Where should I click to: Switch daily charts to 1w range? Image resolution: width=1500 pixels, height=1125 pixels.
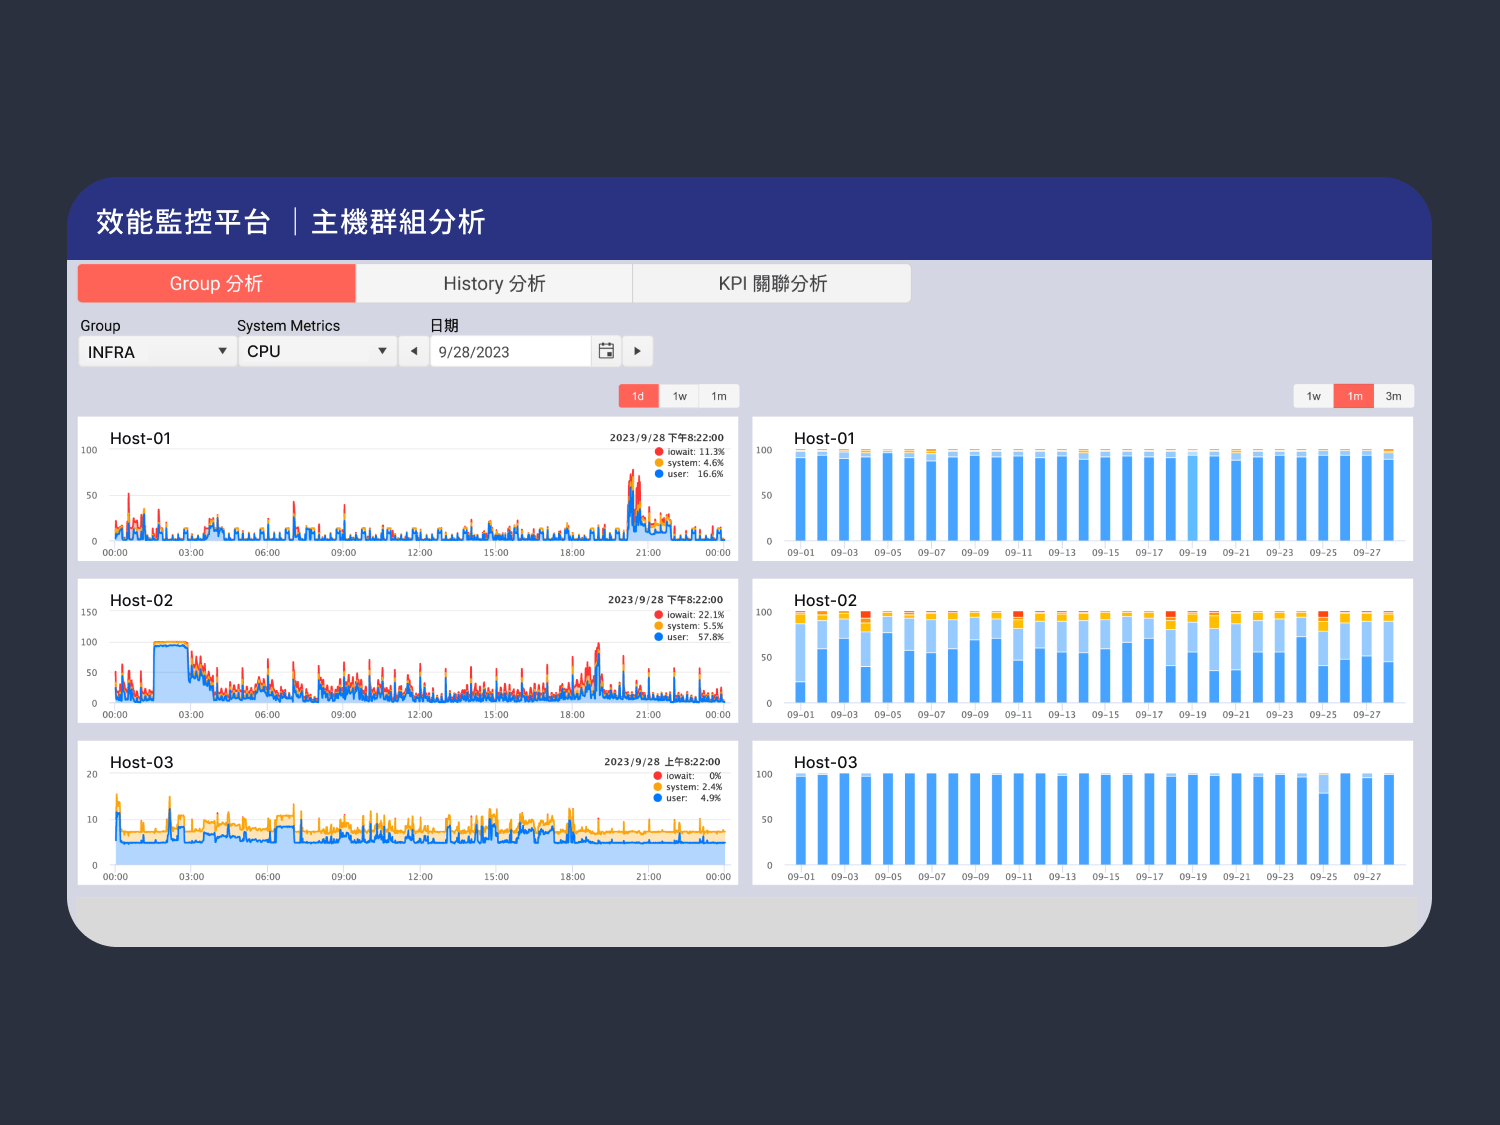[679, 396]
